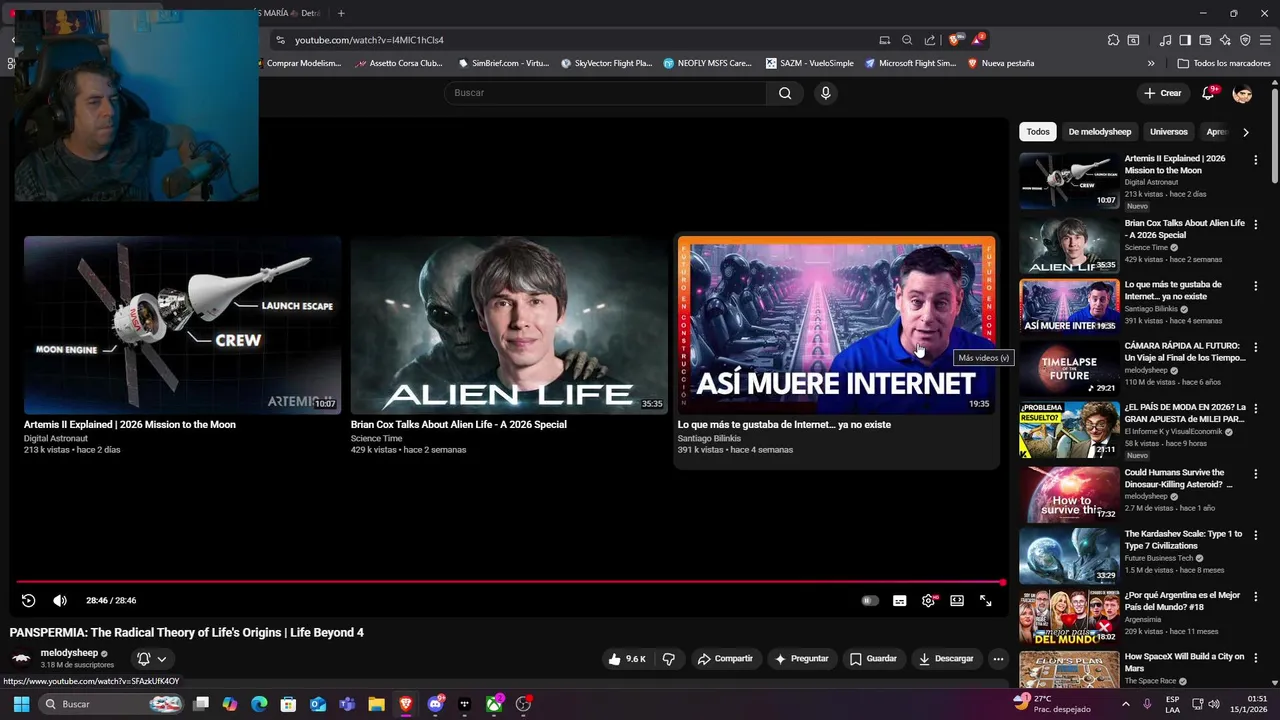This screenshot has width=1280, height=720.
Task: Open options for Artemis II sidebar video
Action: (x=1256, y=160)
